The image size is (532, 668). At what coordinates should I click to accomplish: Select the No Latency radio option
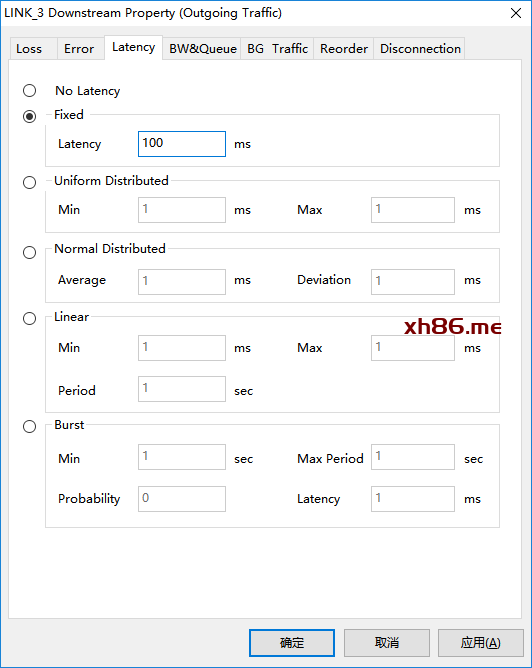click(x=29, y=90)
